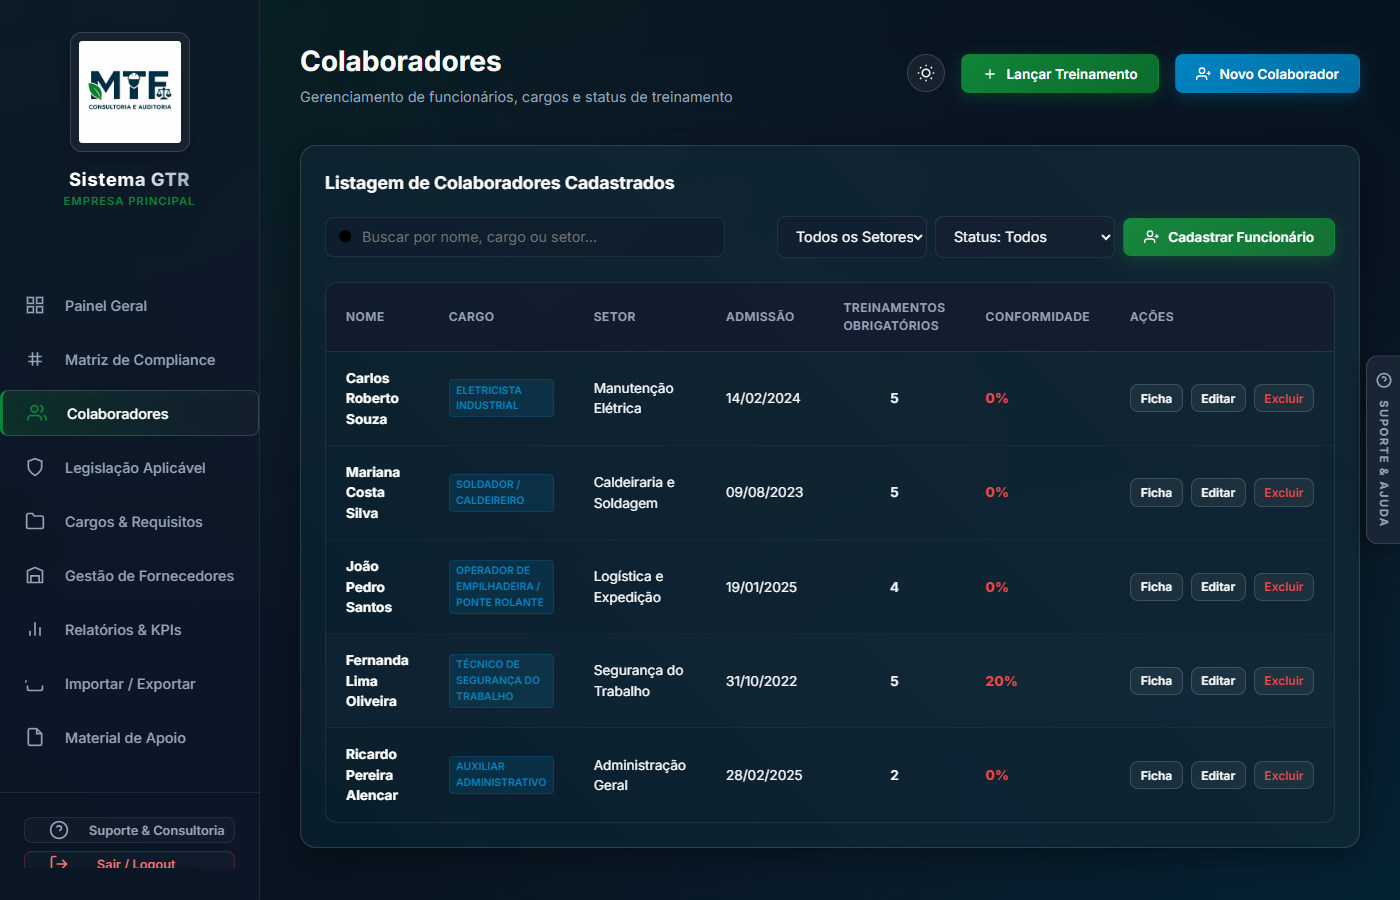Click Lançar Treinamento button

1060,74
